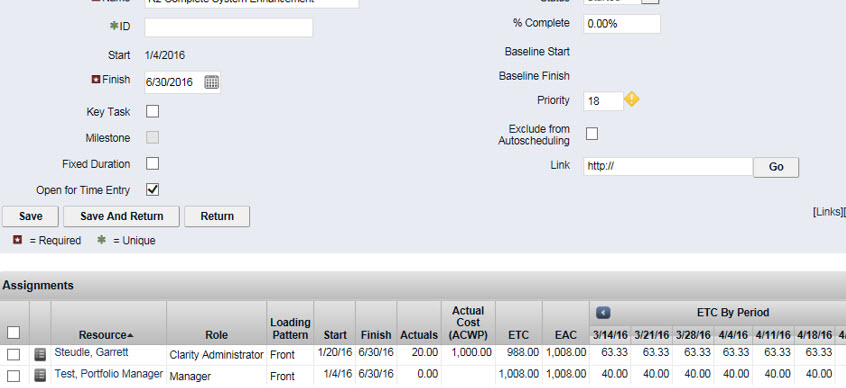846x388 pixels.
Task: Click the Priority field showing 18
Action: coord(603,101)
